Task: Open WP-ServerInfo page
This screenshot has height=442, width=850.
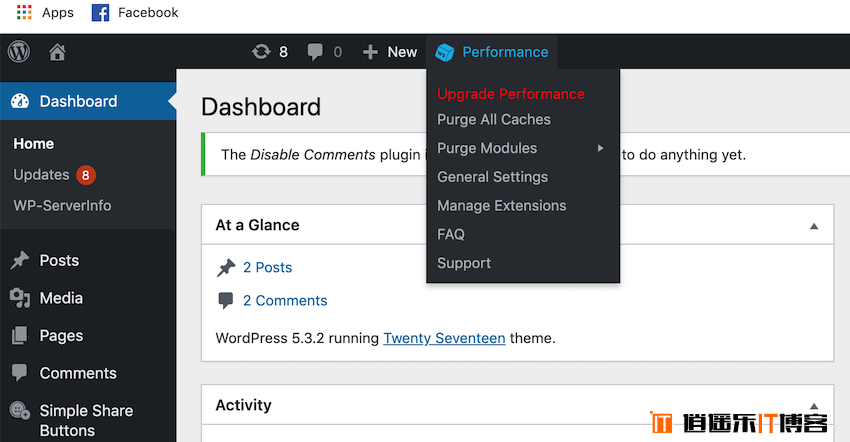Action: tap(62, 206)
